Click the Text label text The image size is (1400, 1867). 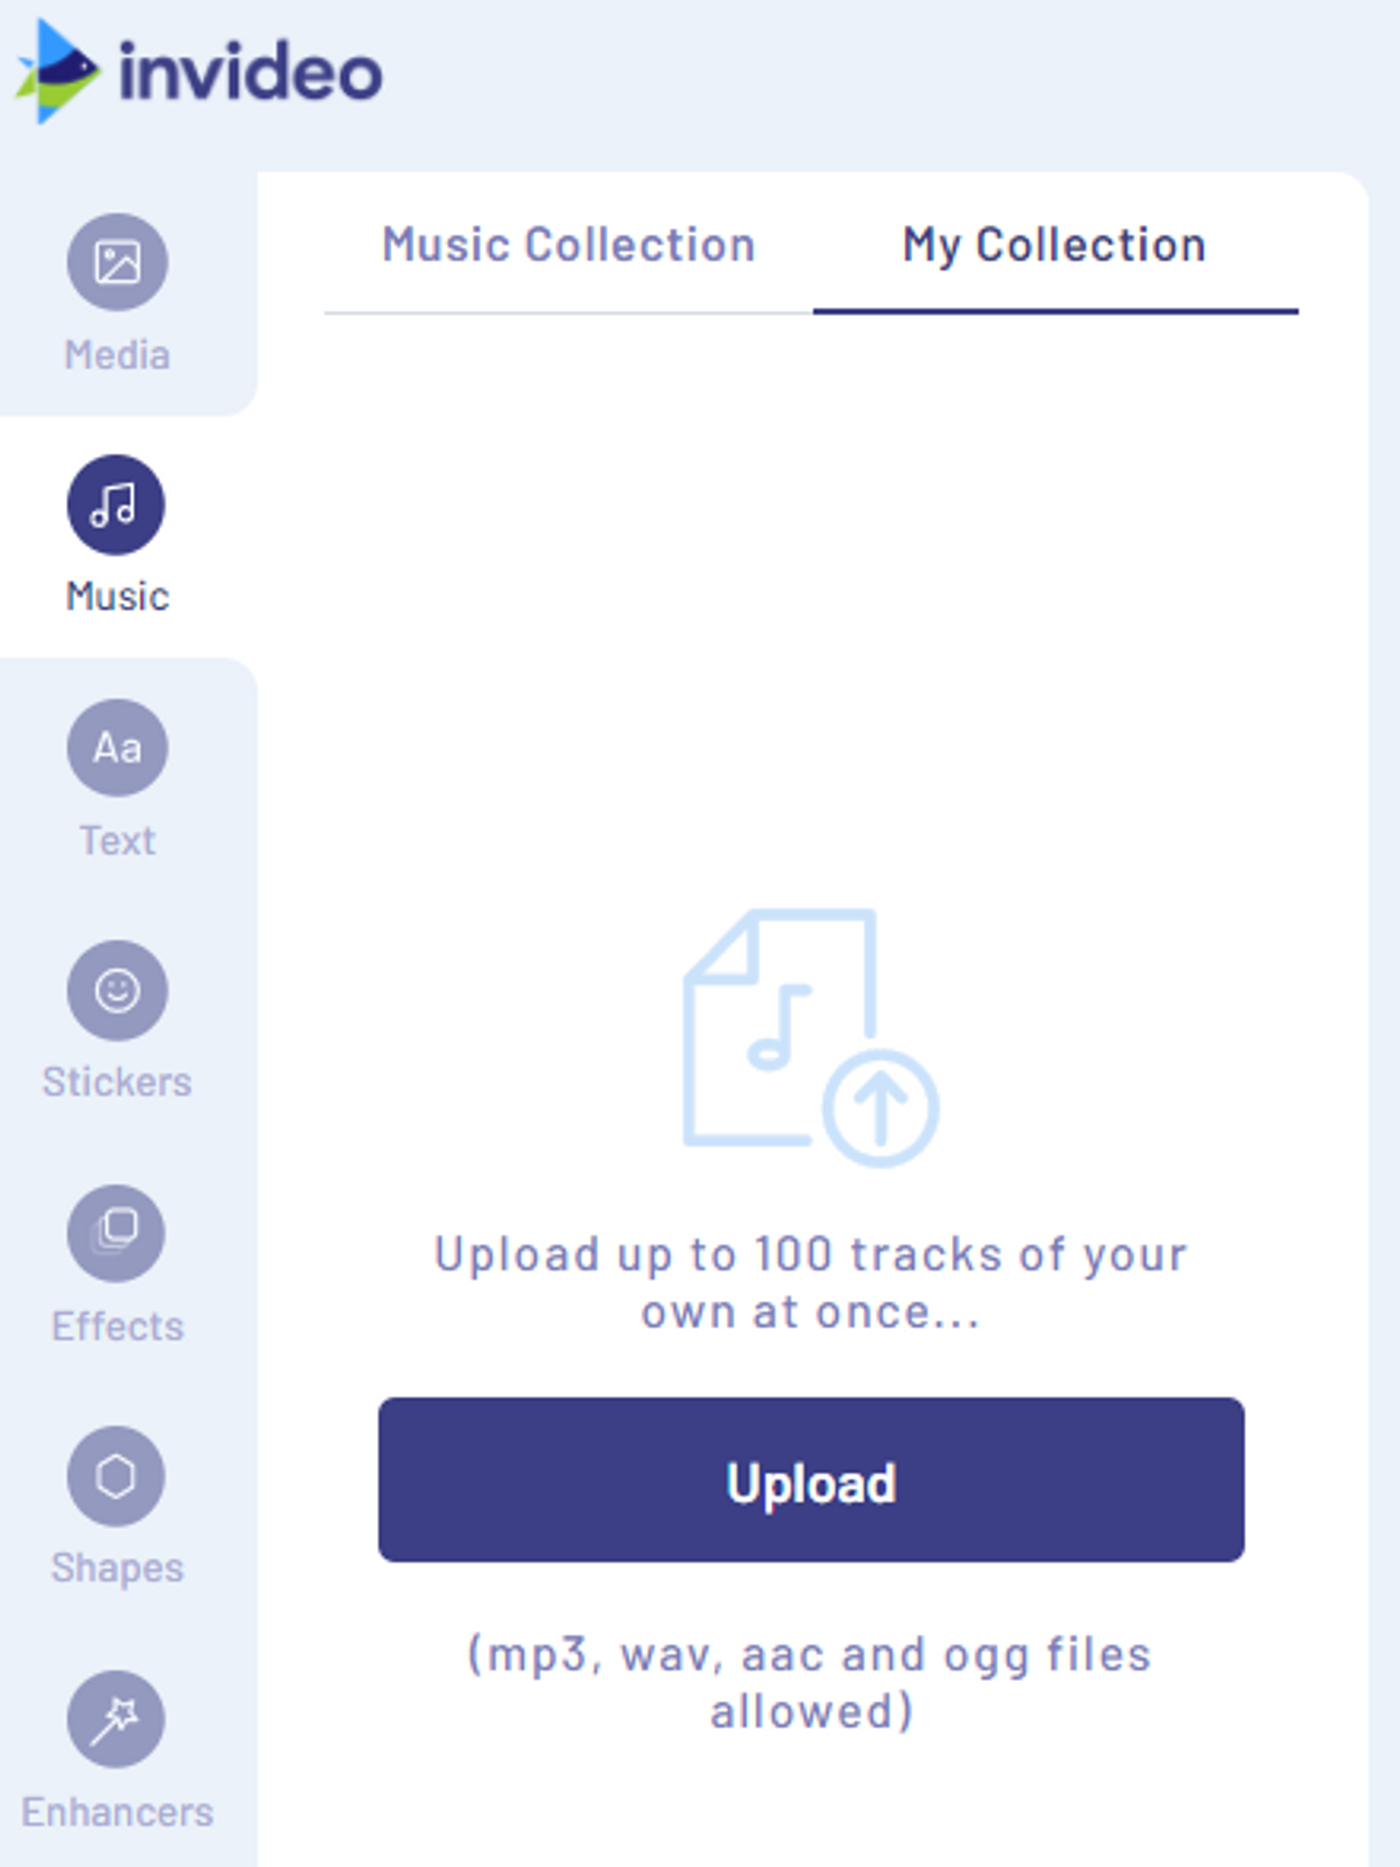(x=117, y=838)
